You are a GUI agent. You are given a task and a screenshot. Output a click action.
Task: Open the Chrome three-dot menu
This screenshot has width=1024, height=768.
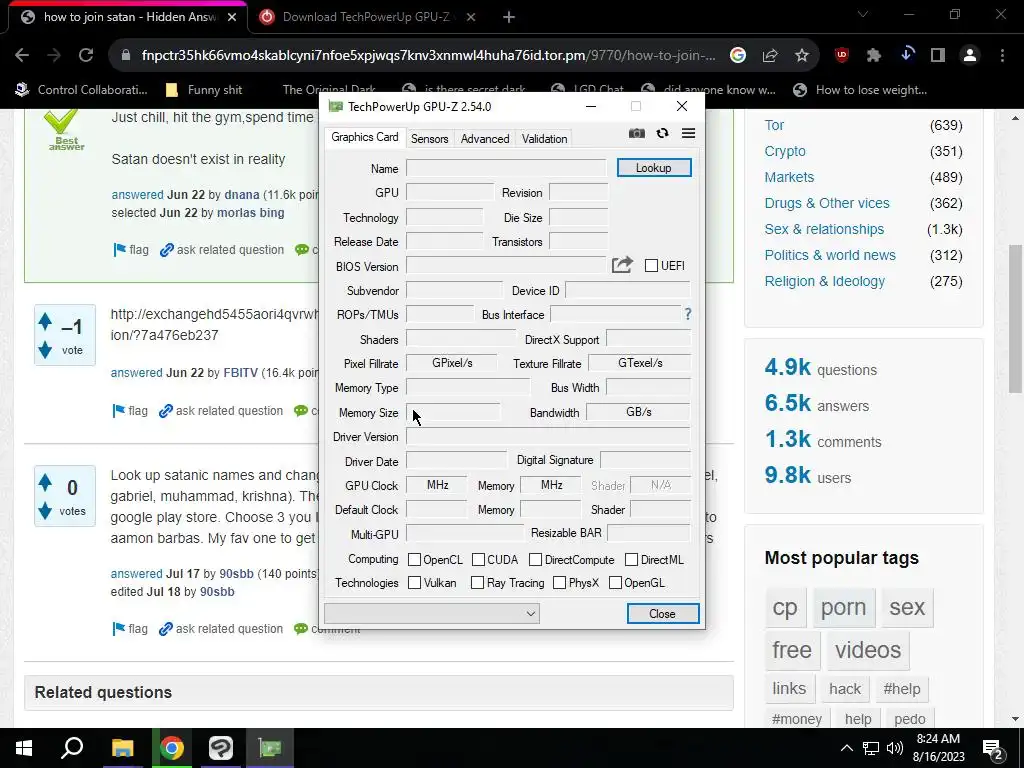1002,56
